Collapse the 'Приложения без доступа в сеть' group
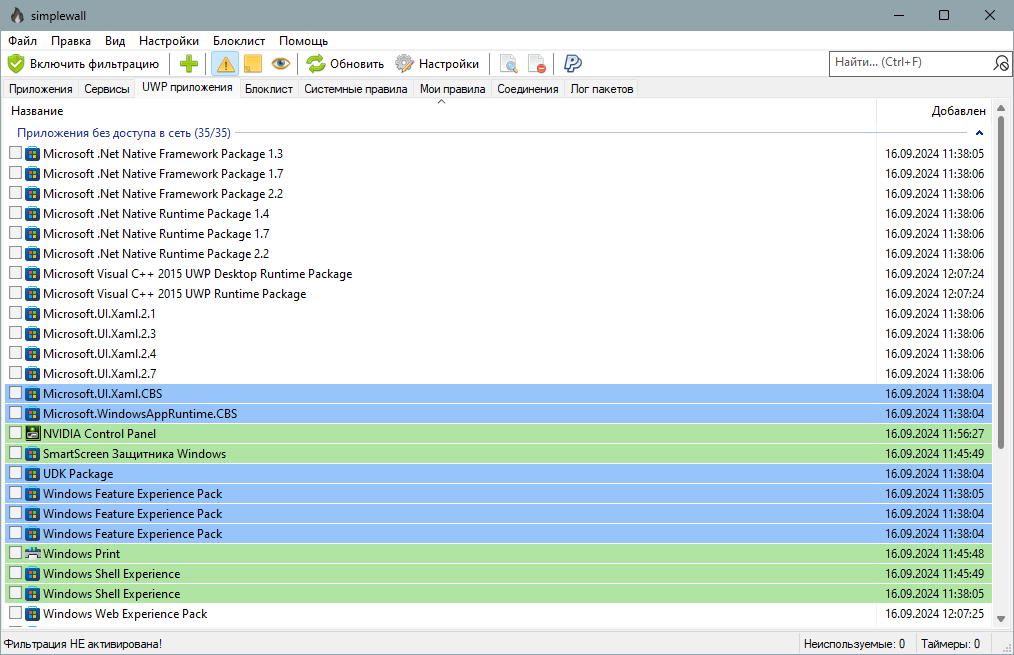This screenshot has height=655, width=1014. (979, 133)
